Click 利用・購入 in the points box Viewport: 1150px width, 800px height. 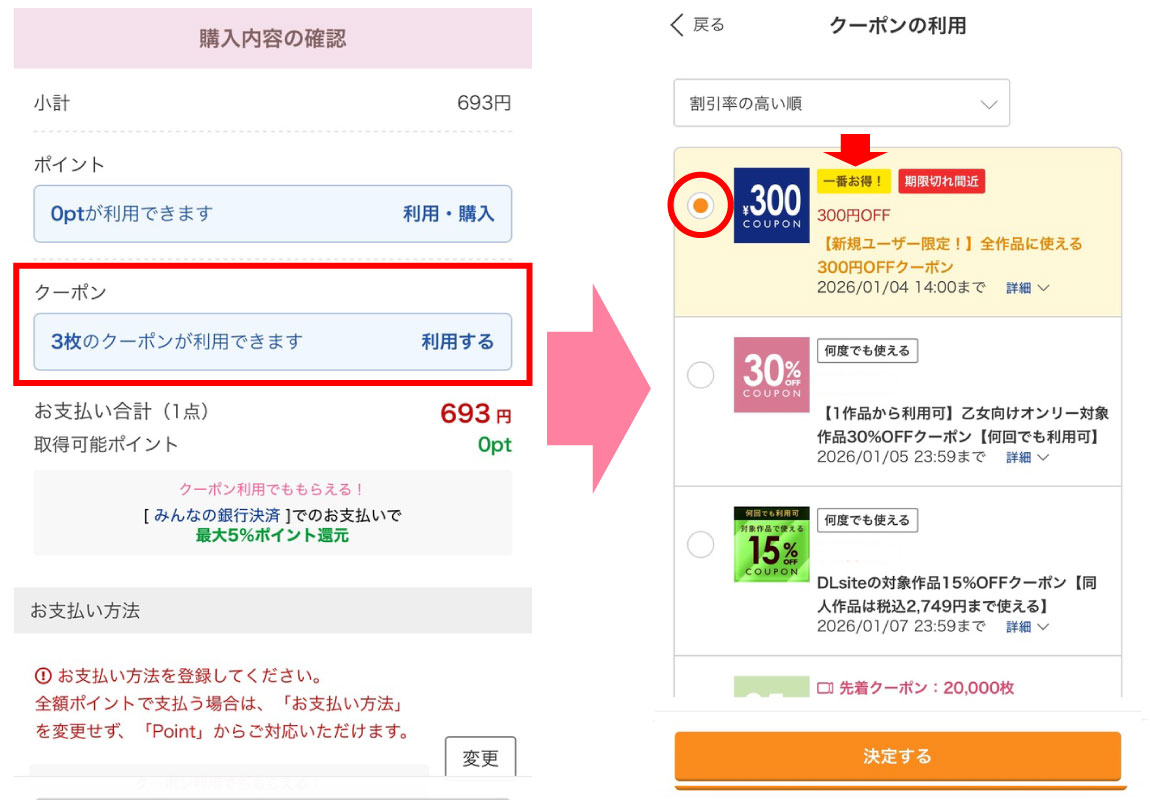[x=448, y=214]
